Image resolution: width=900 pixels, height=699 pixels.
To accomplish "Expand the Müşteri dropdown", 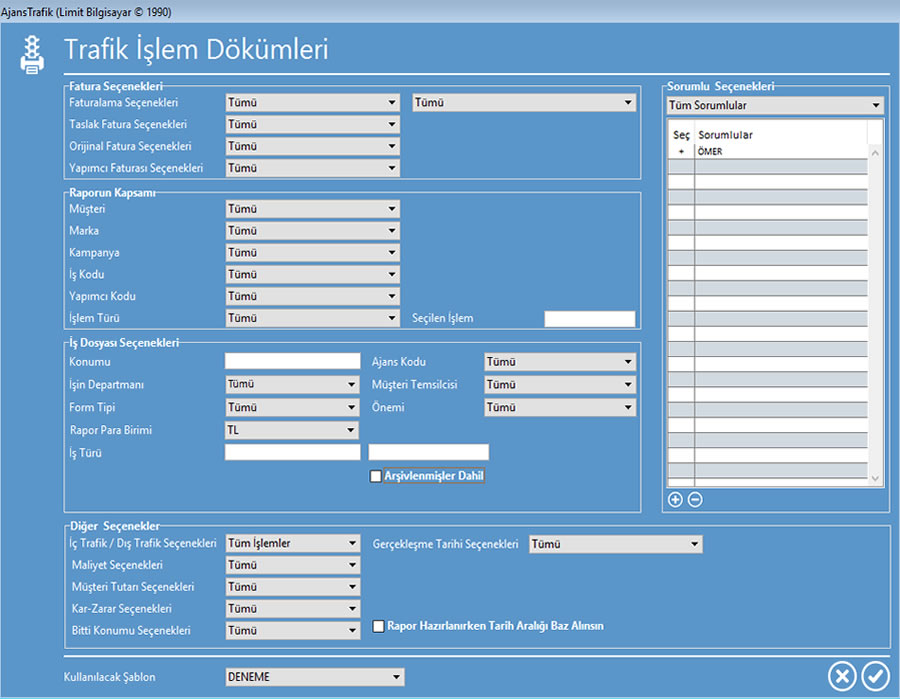I will [313, 209].
